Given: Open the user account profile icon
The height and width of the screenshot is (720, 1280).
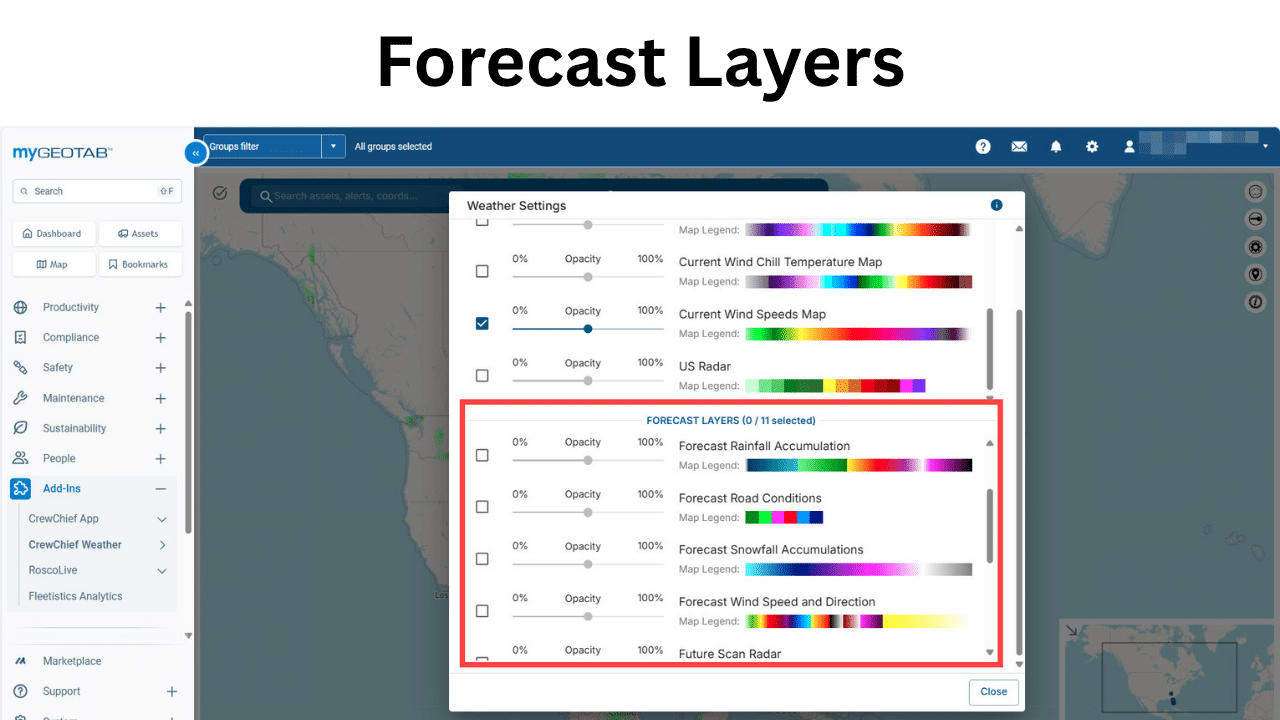Looking at the screenshot, I should coord(1129,146).
